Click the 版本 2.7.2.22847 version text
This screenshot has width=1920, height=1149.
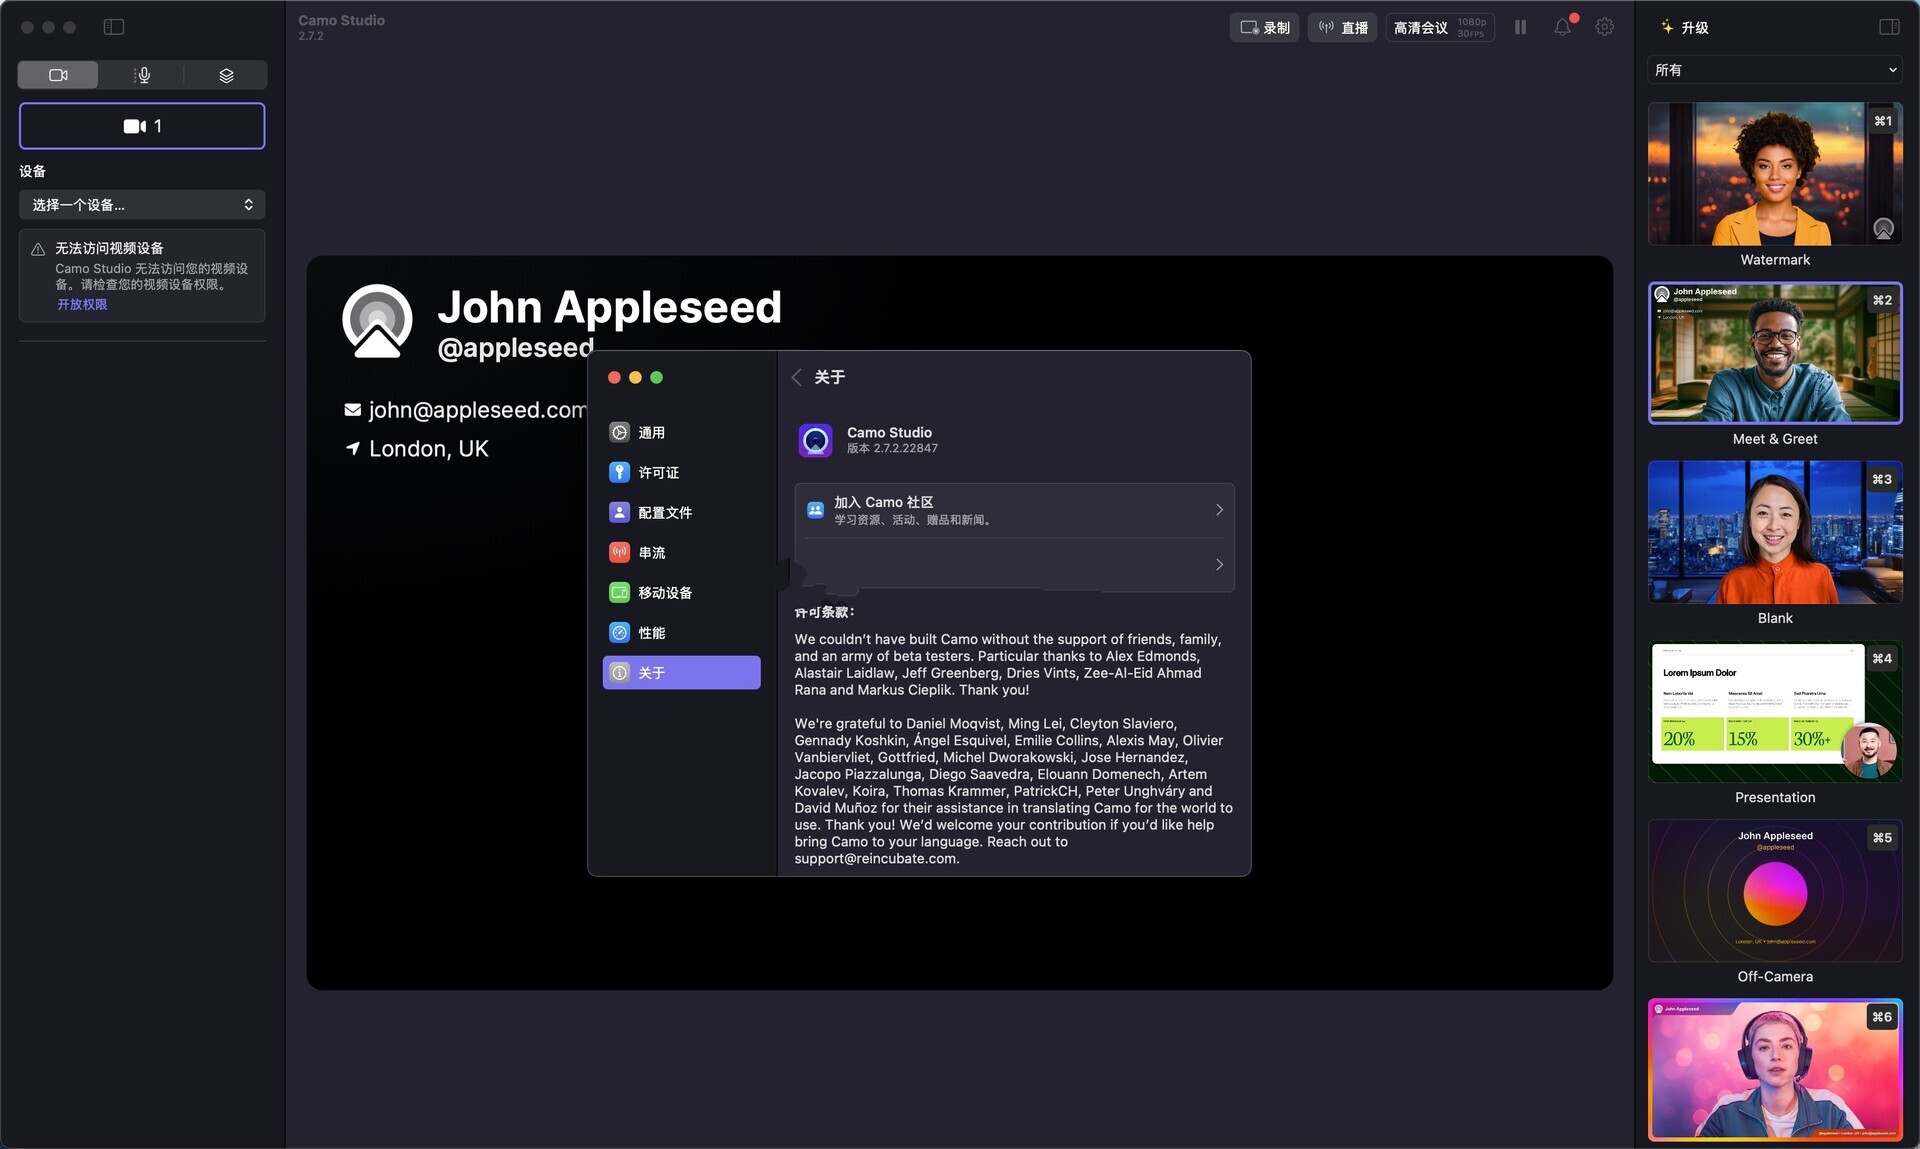click(892, 449)
